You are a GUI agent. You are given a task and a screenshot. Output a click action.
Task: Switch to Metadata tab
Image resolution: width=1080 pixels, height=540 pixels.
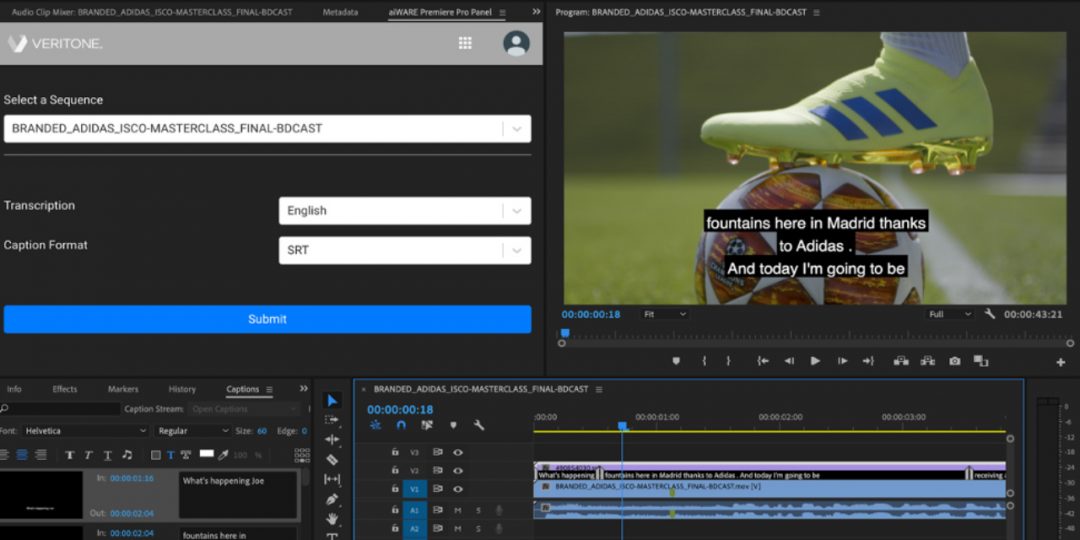(340, 12)
